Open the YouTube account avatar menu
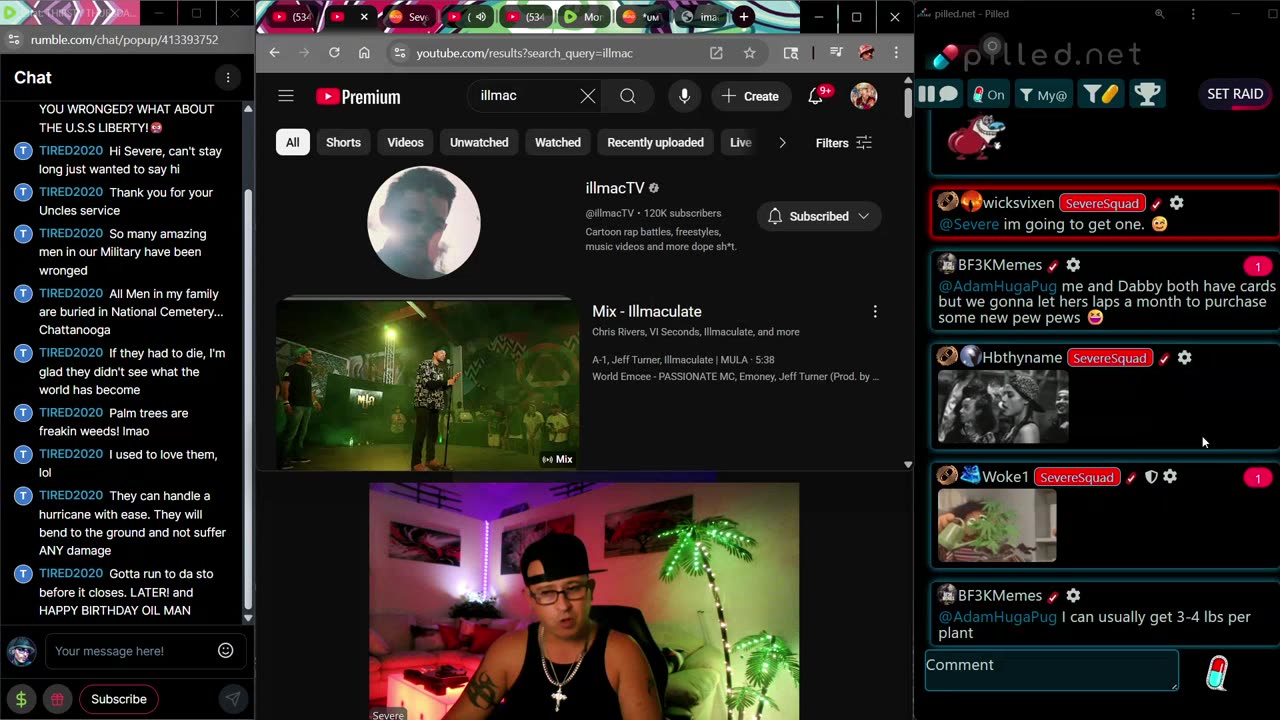Screen dimensions: 1280x720 864,96
